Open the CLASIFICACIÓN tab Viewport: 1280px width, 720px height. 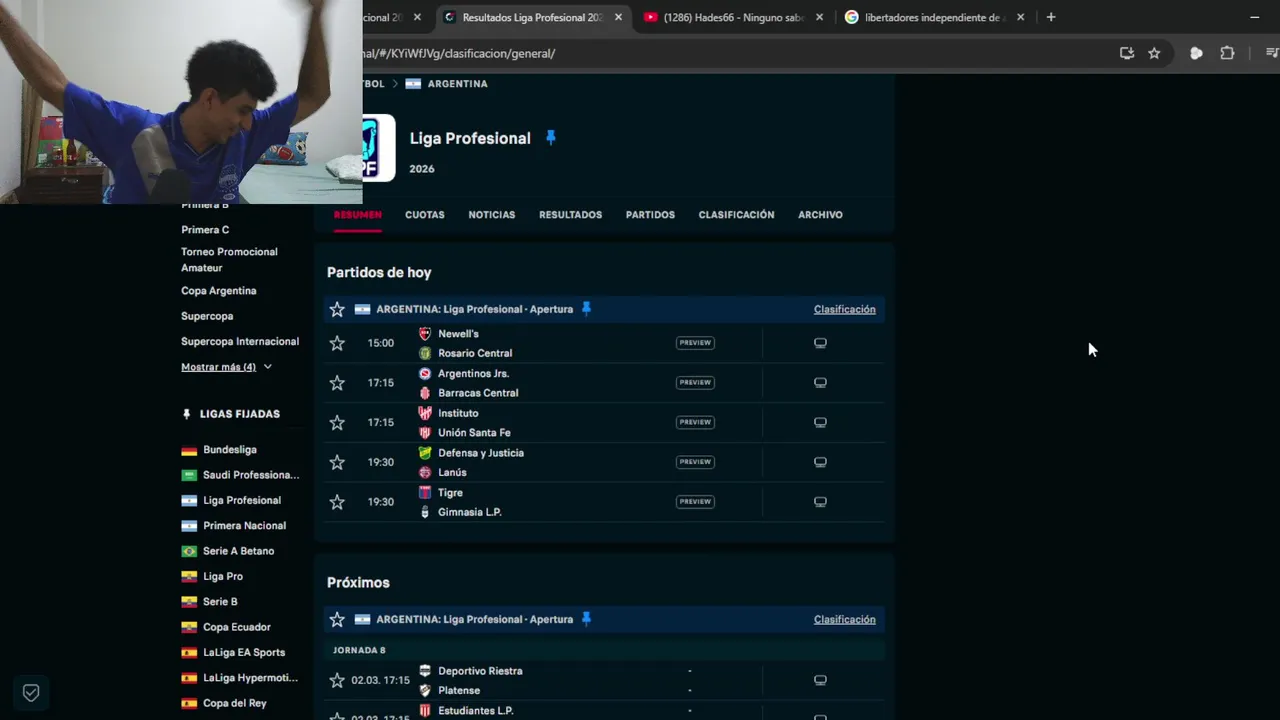(x=736, y=215)
